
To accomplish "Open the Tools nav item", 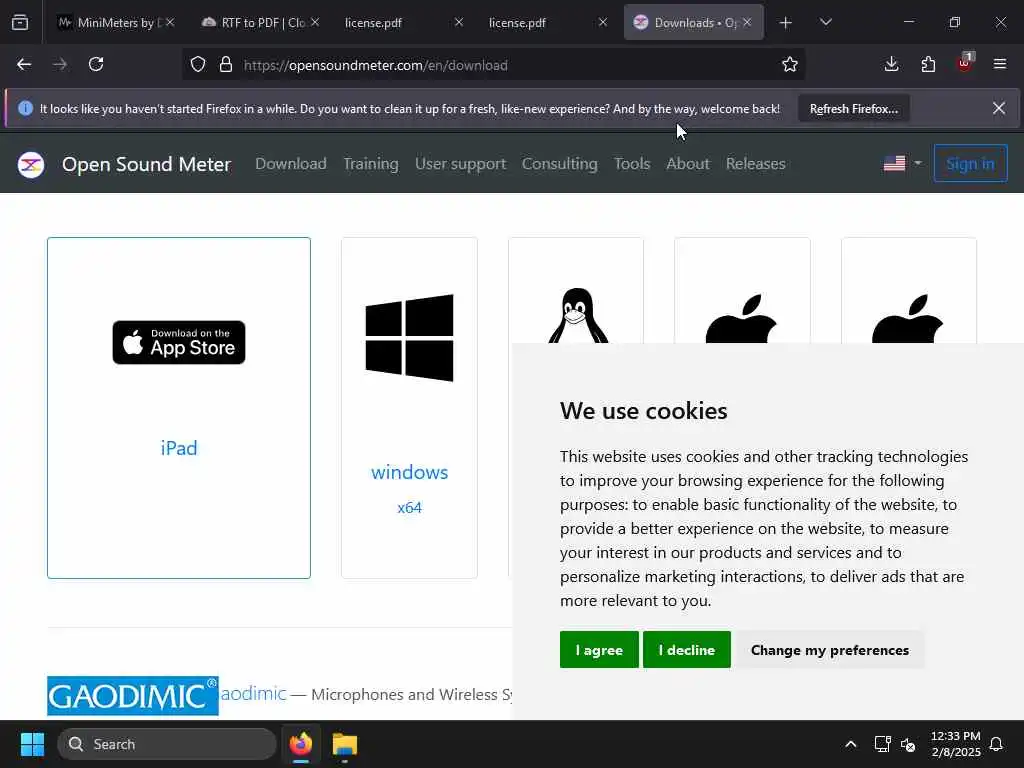I will [x=632, y=164].
